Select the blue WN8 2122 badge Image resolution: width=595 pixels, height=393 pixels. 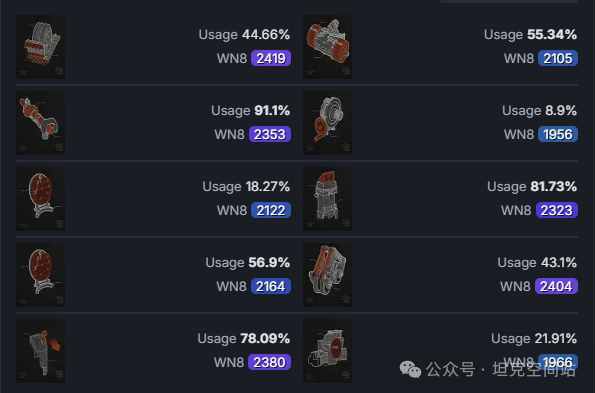tap(271, 210)
